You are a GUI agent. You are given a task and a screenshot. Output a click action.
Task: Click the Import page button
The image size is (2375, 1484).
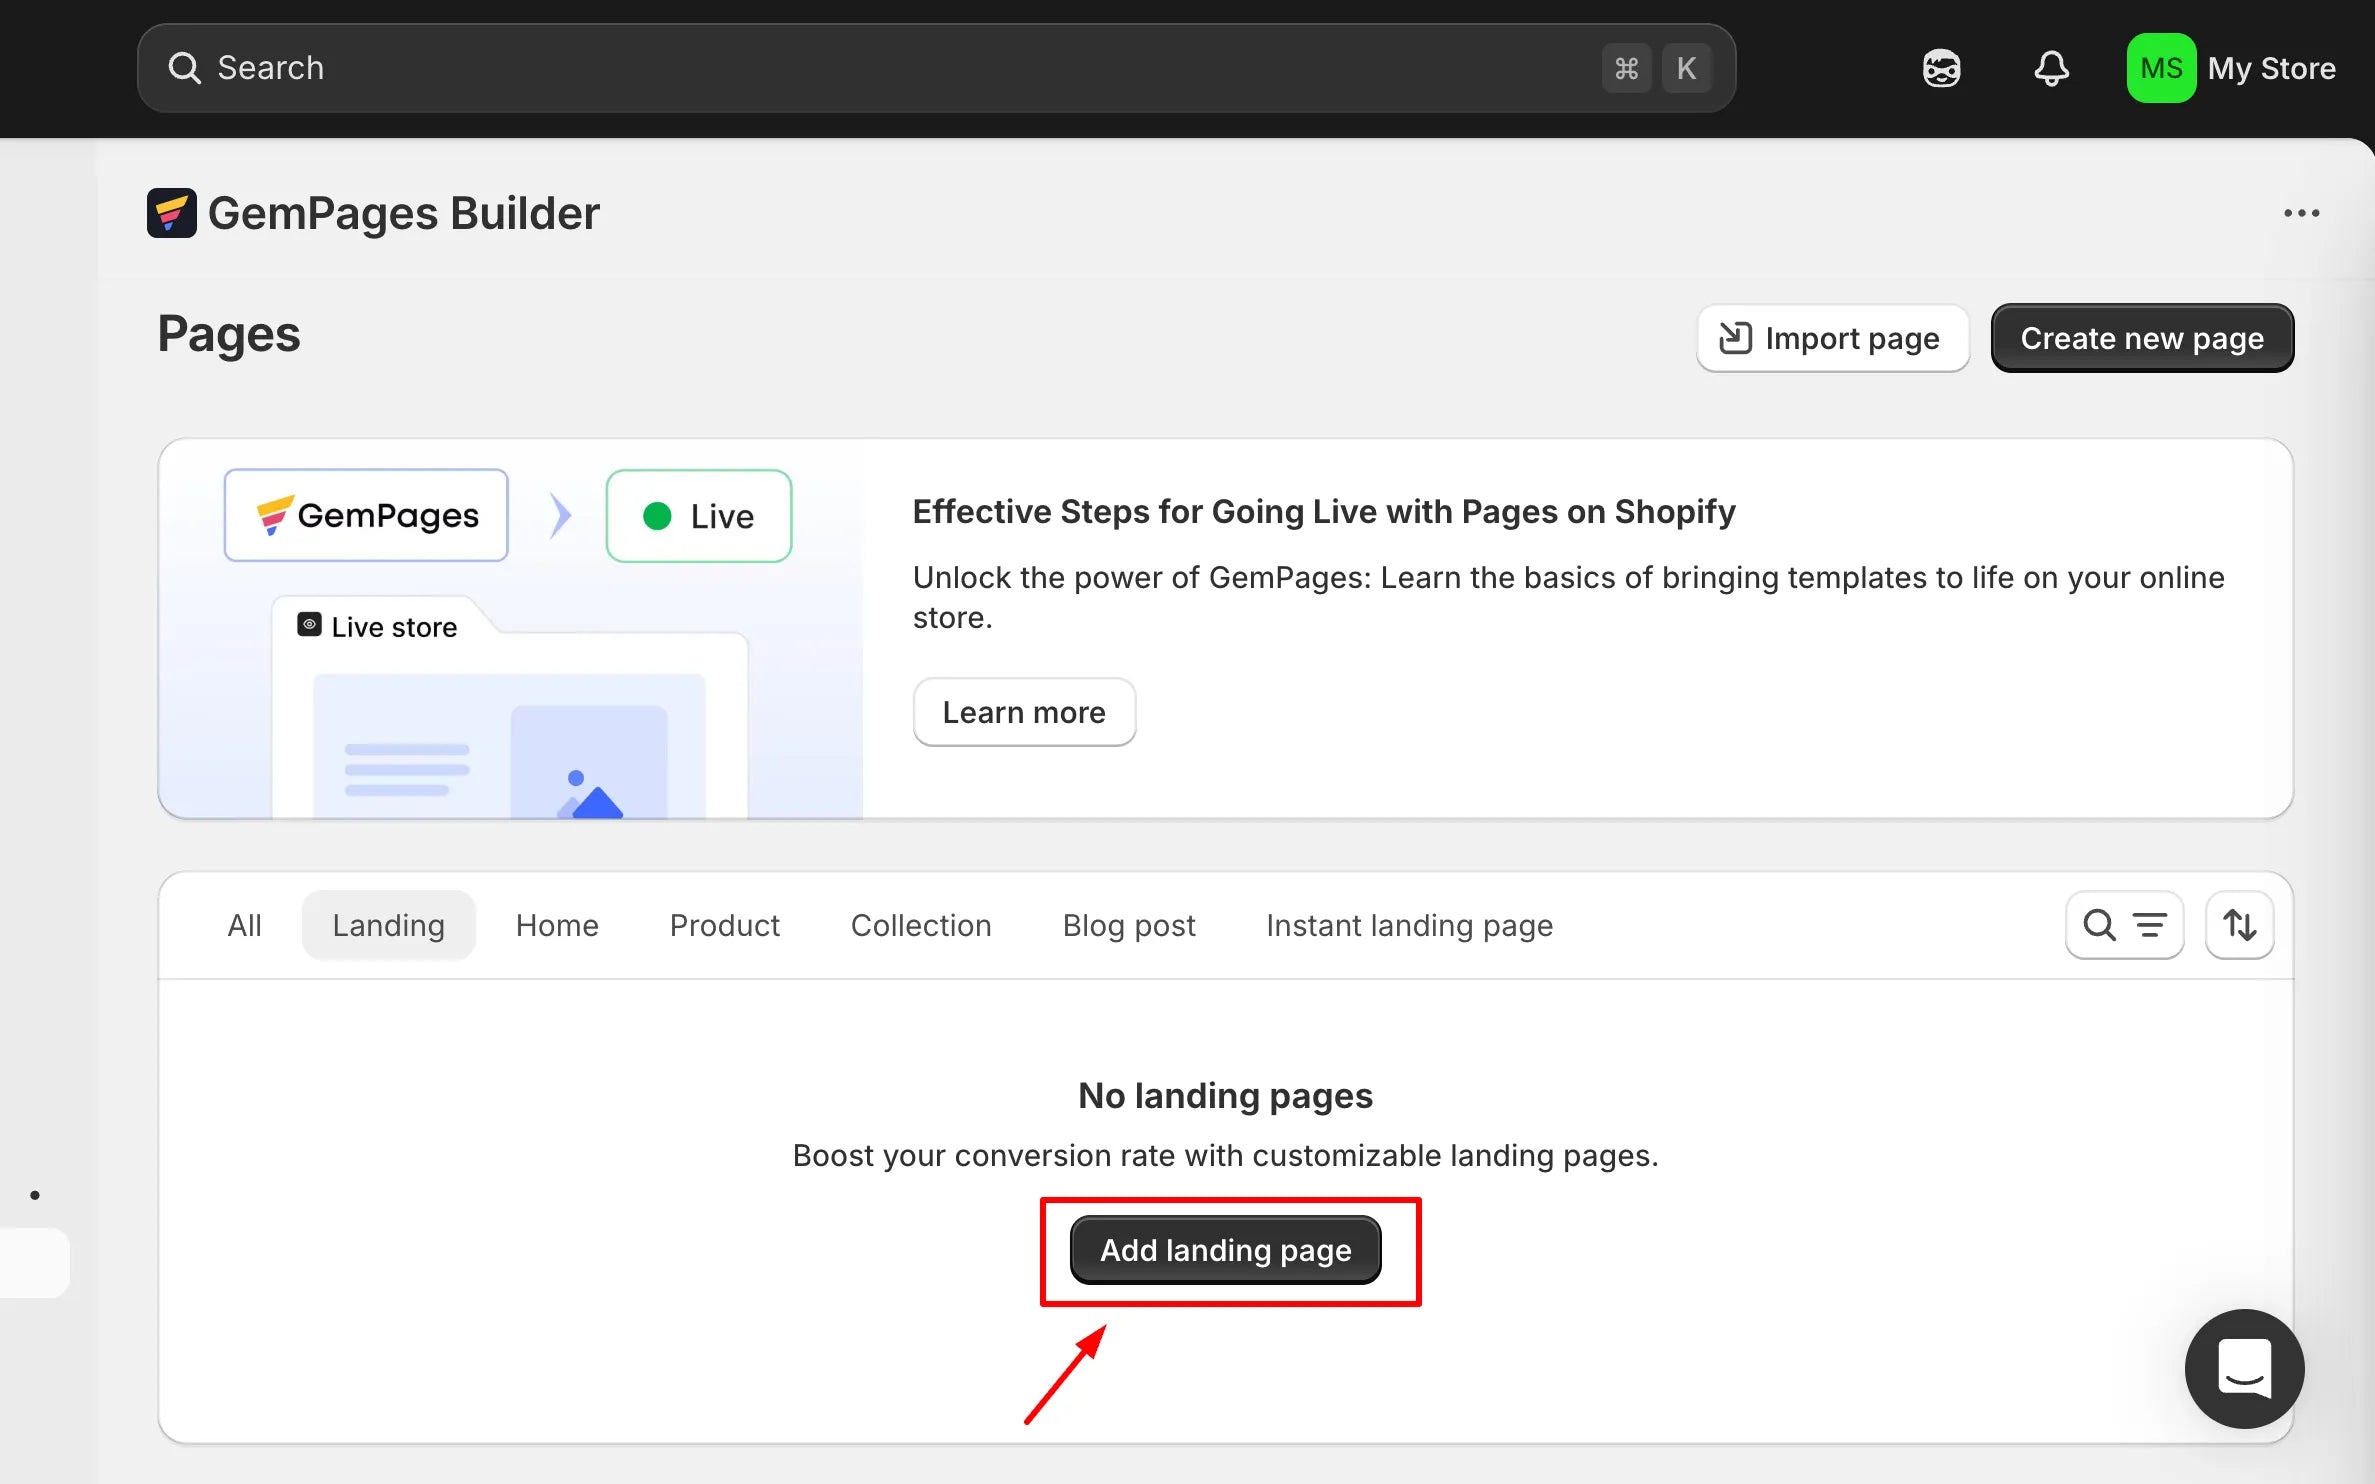[1832, 338]
